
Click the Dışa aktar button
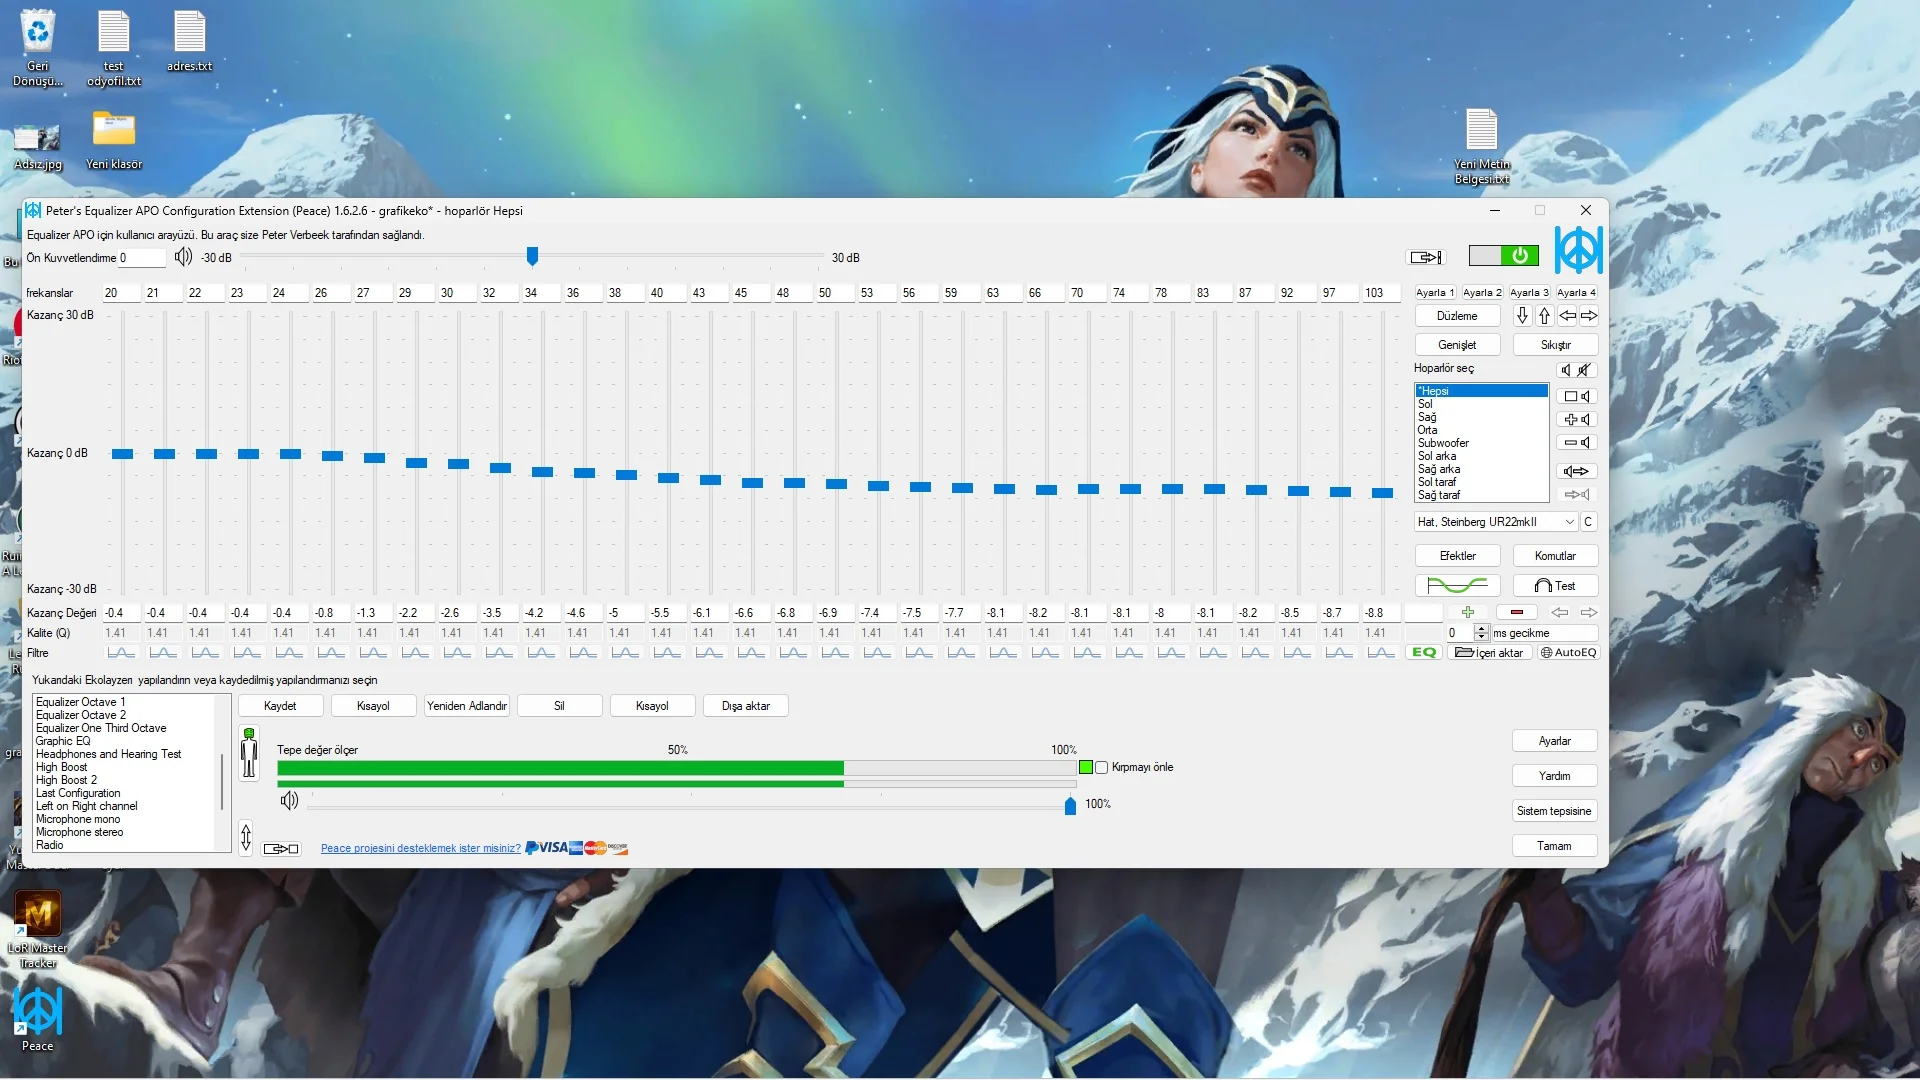point(746,706)
